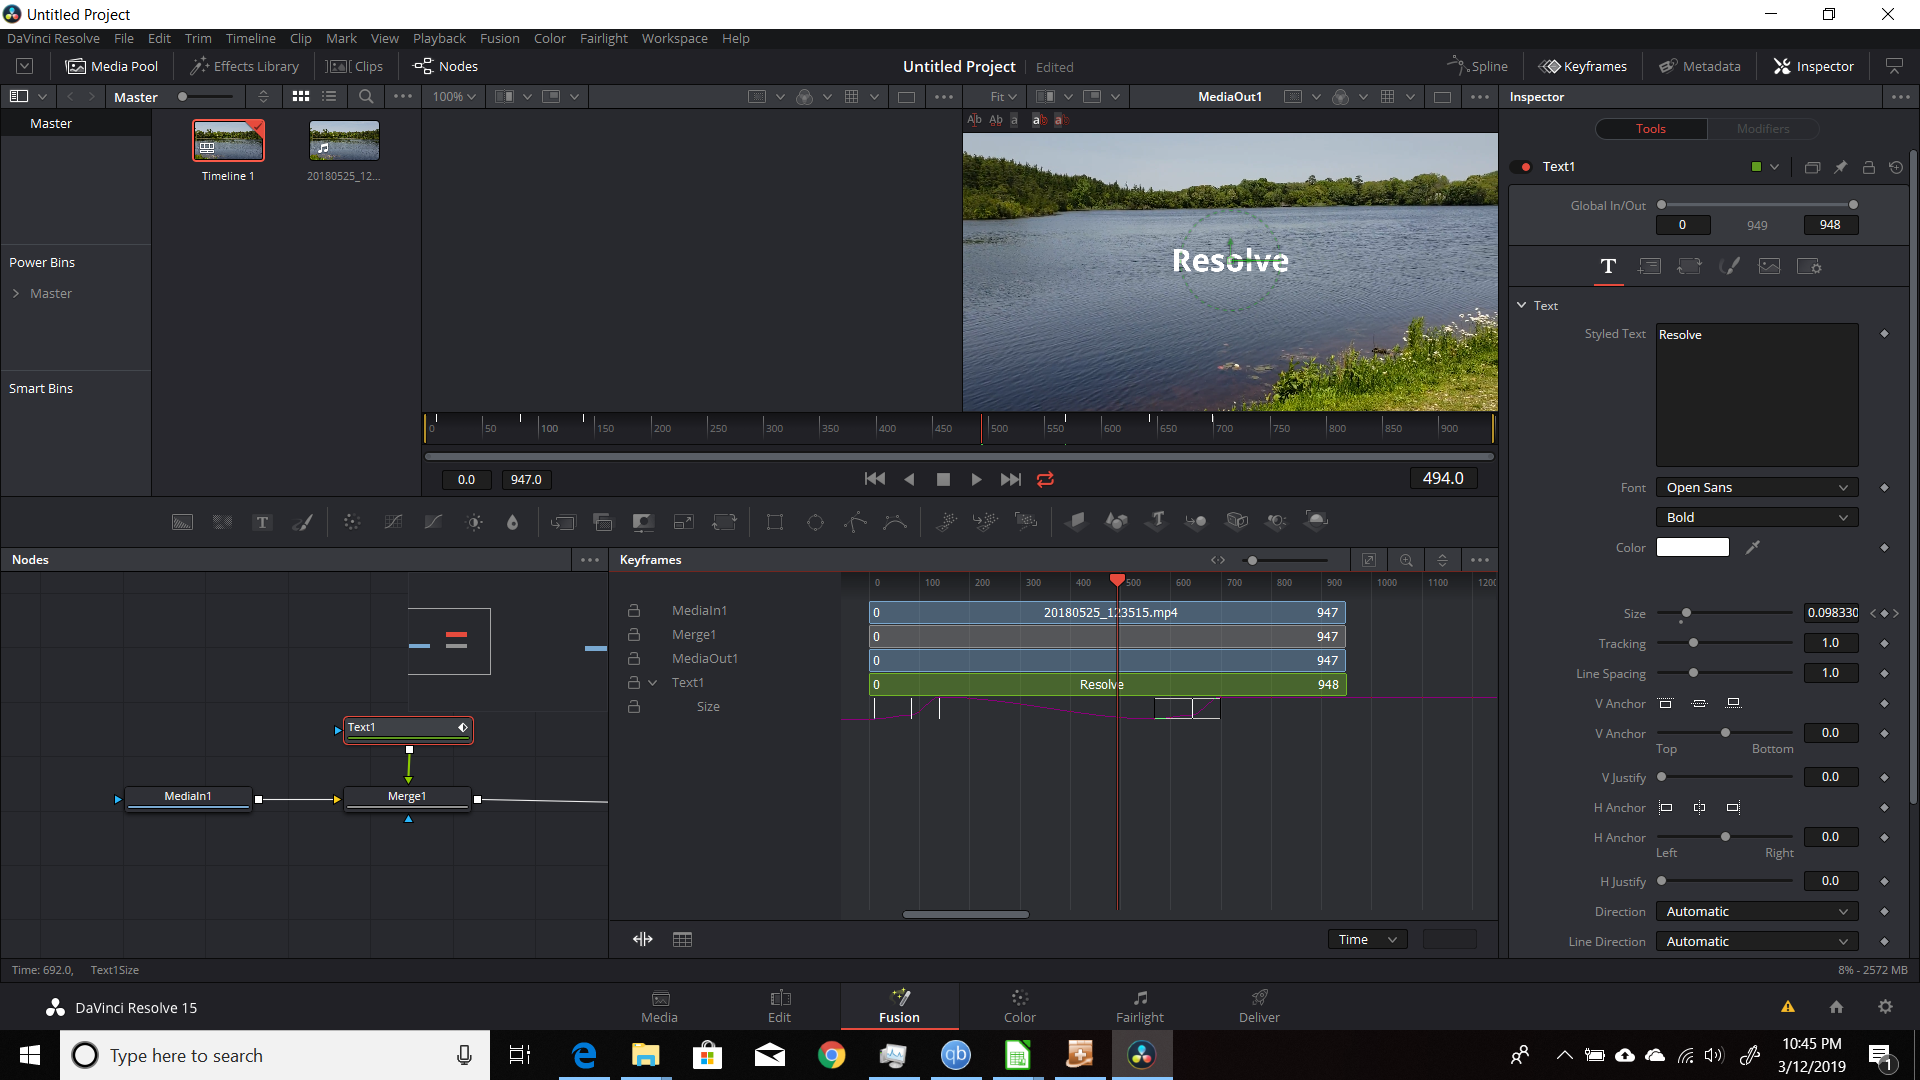Toggle the Spline panel
This screenshot has width=1920, height=1080.
click(x=1477, y=66)
